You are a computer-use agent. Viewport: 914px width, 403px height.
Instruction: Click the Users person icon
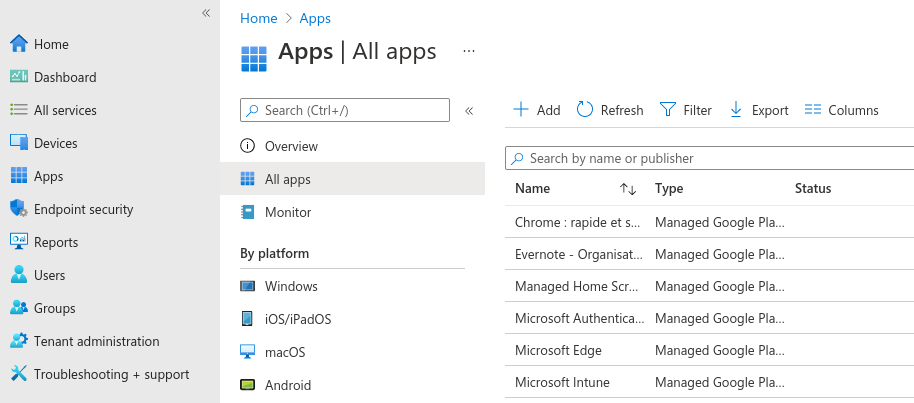(x=19, y=274)
